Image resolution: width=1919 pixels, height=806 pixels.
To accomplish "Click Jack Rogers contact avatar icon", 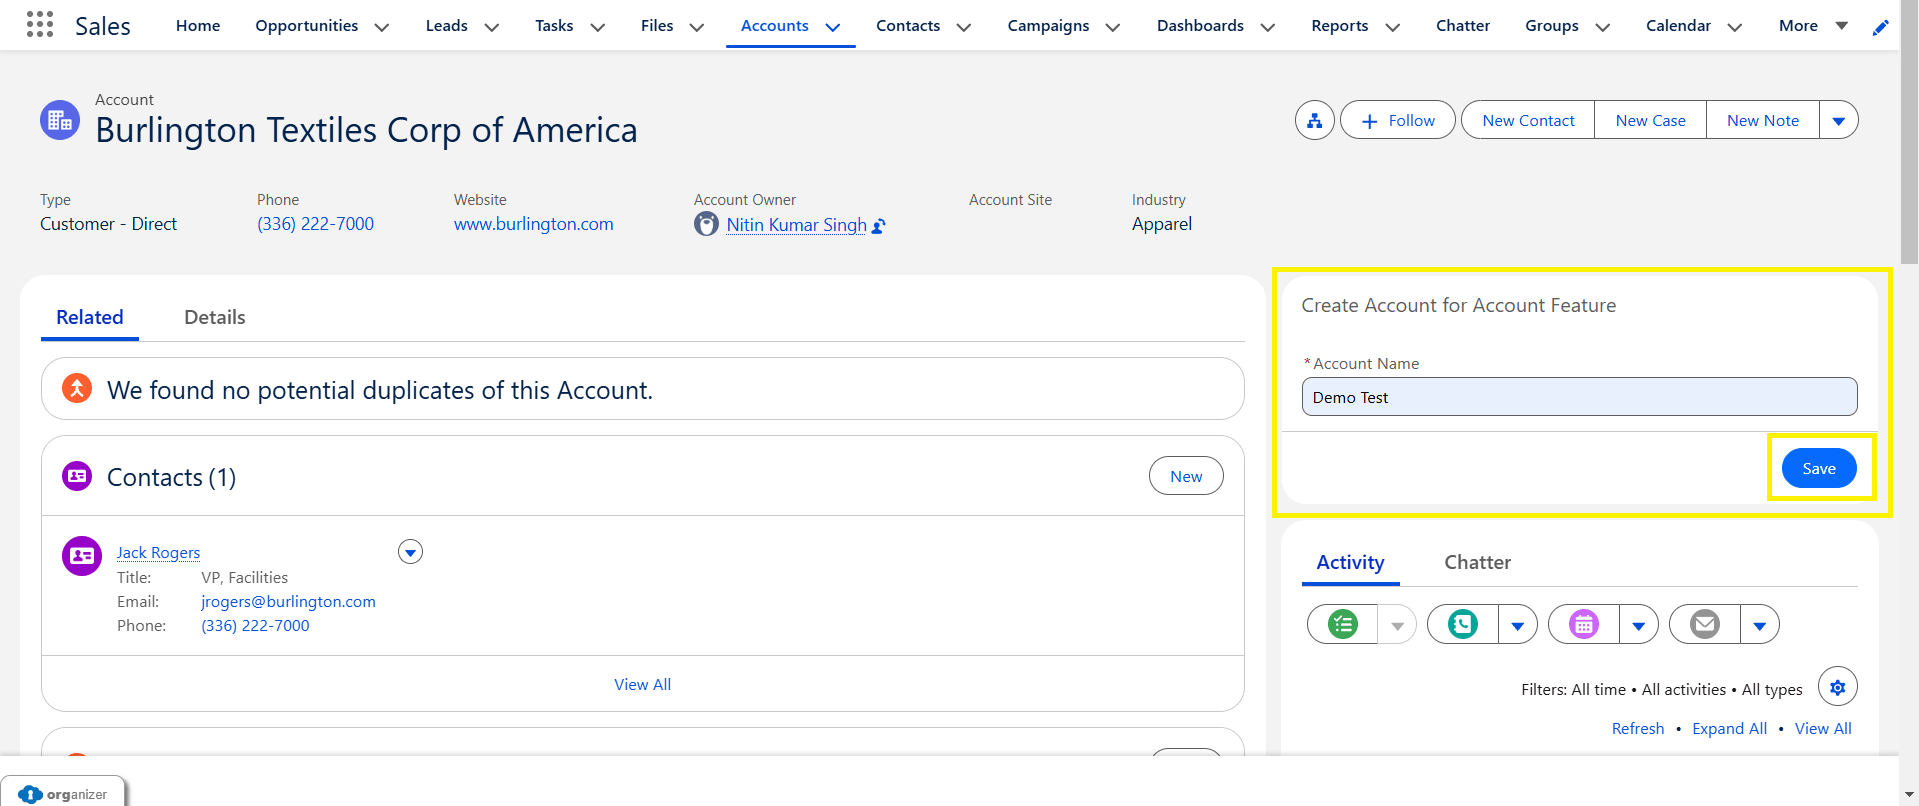I will coord(82,555).
